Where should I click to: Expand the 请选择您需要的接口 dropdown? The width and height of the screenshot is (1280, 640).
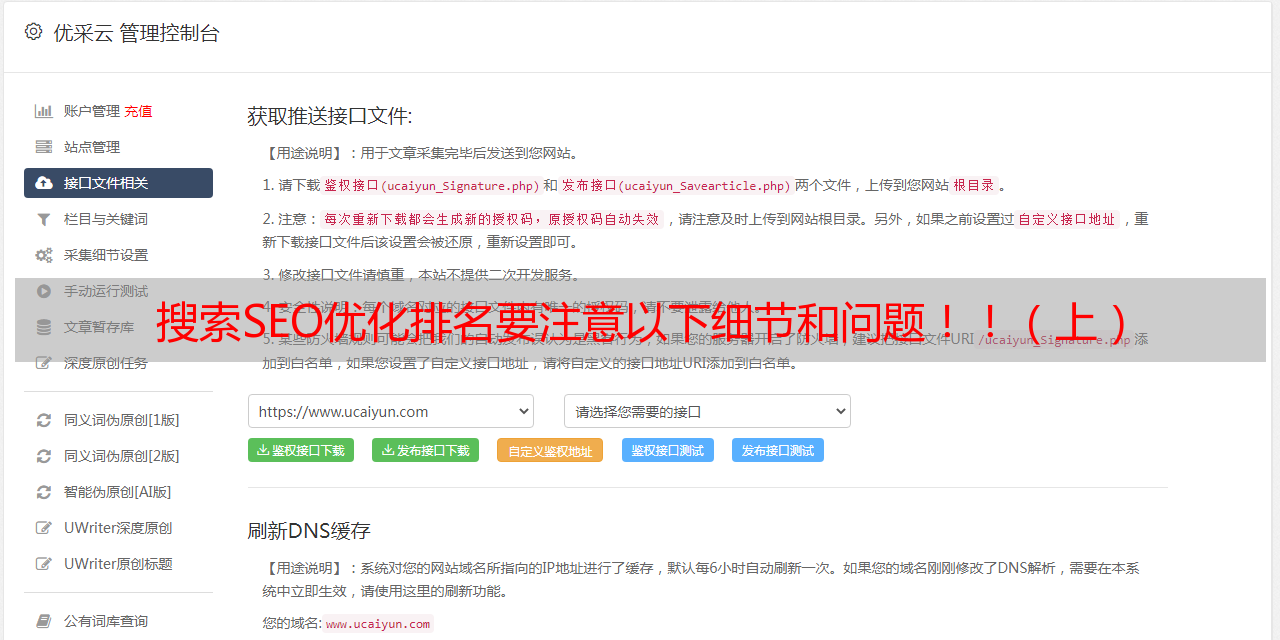tap(707, 411)
